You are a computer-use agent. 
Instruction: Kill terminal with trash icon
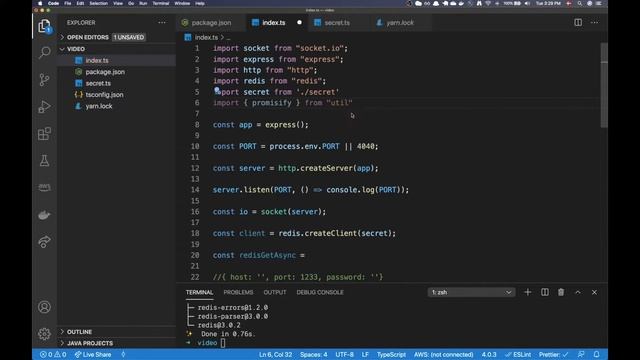[561, 292]
